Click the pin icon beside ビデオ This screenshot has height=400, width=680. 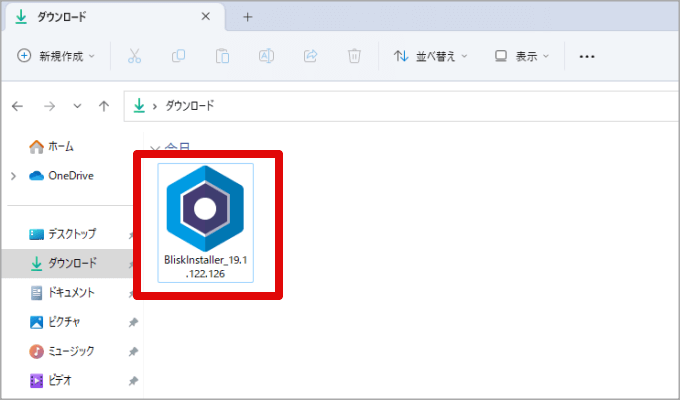coord(133,381)
